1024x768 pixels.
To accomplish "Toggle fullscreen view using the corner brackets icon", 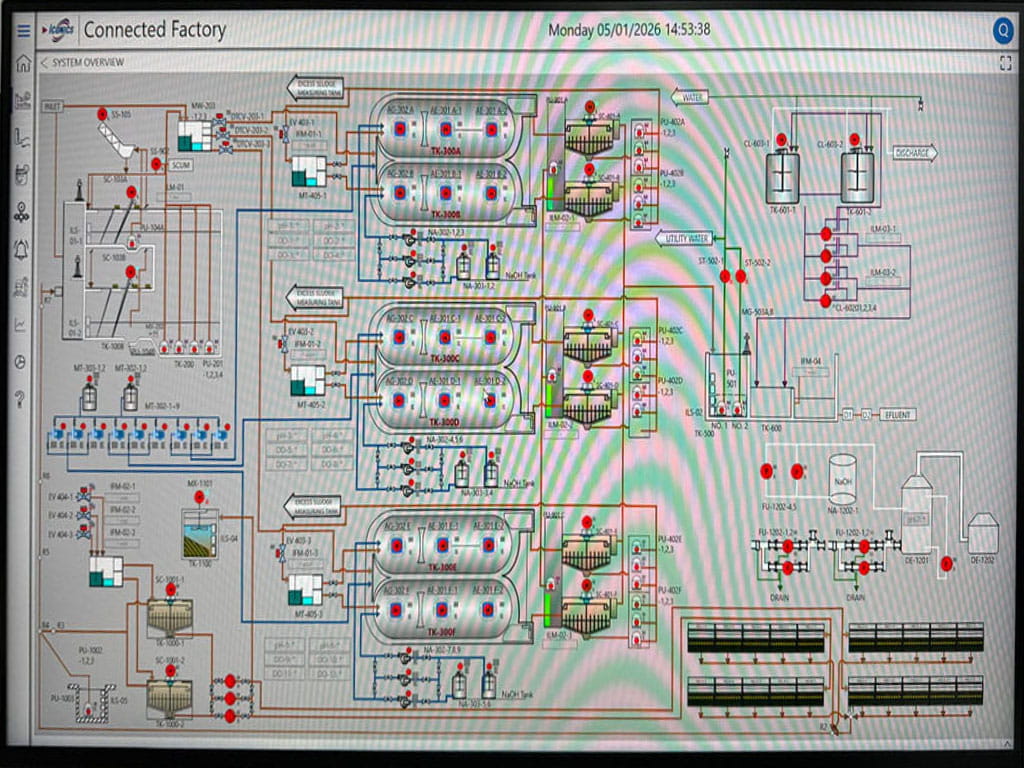I will tap(1005, 63).
